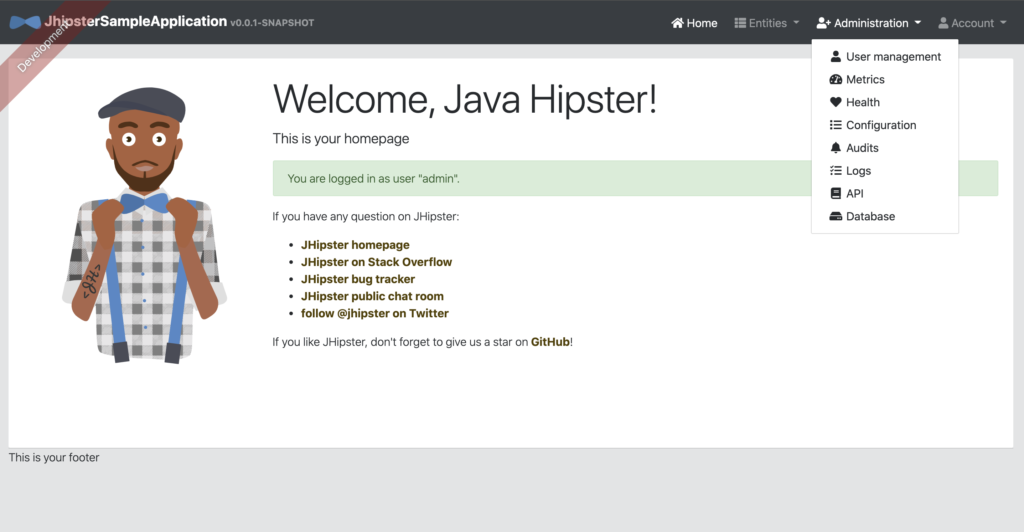Open follow @jhipster on Twitter link
The image size is (1024, 532).
coord(375,313)
